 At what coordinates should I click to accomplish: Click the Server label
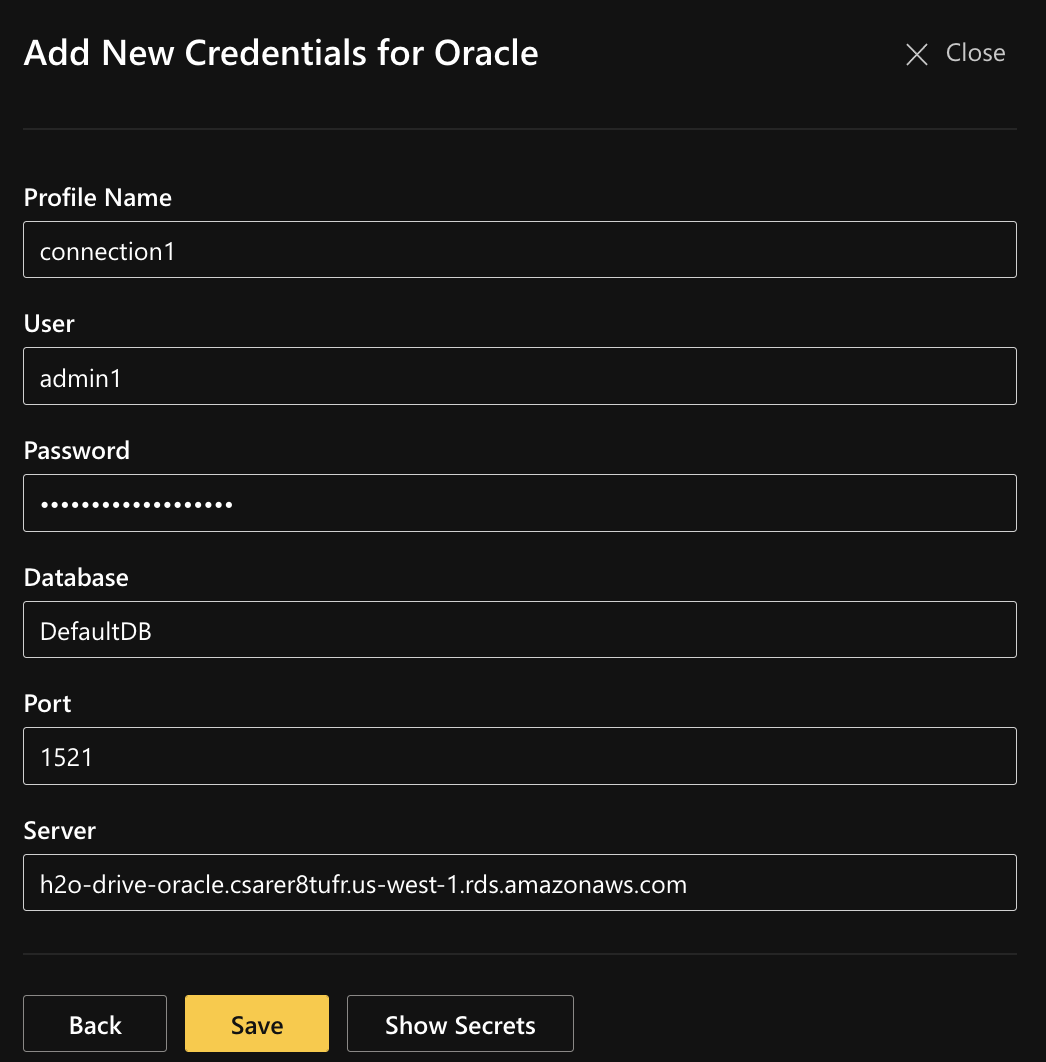coord(59,830)
